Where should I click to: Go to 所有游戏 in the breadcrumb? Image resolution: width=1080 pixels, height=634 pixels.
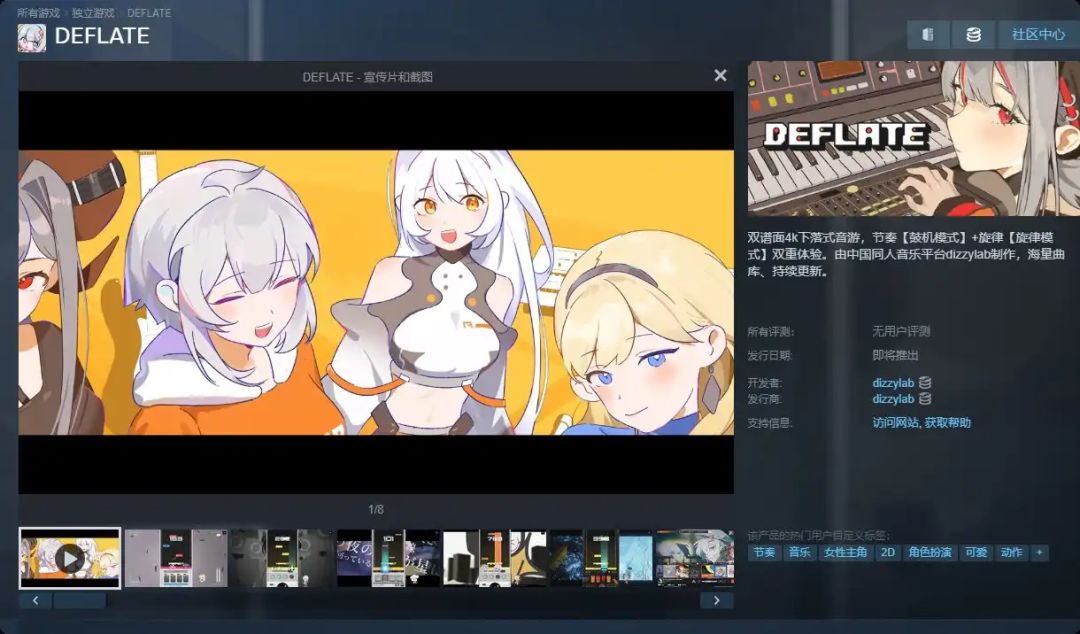point(39,12)
